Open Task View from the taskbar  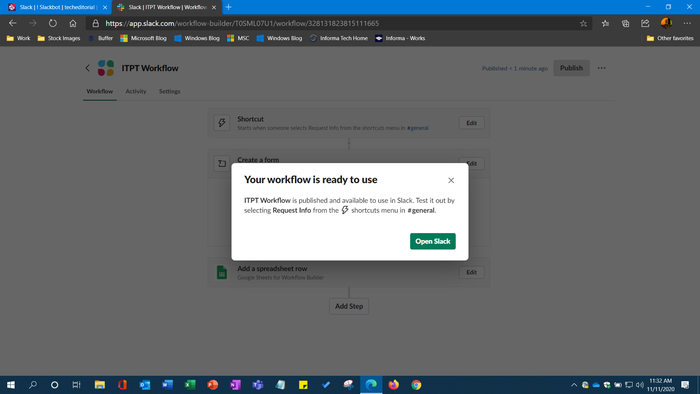point(76,385)
